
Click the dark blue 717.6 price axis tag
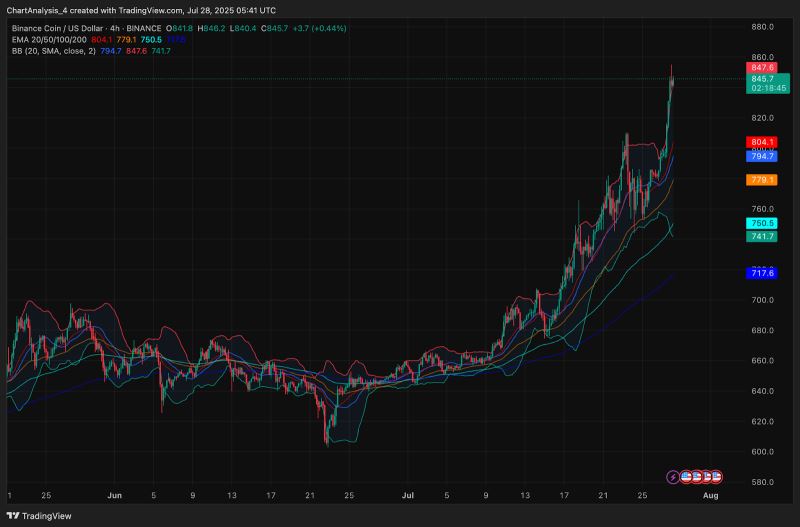point(762,273)
